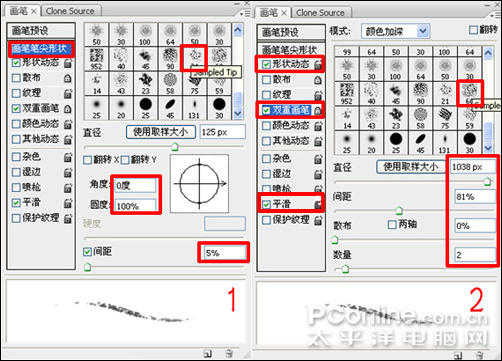Image resolution: width=502 pixels, height=361 pixels.
Task: Select the 画笔 tab in left panel
Action: [x=23, y=11]
